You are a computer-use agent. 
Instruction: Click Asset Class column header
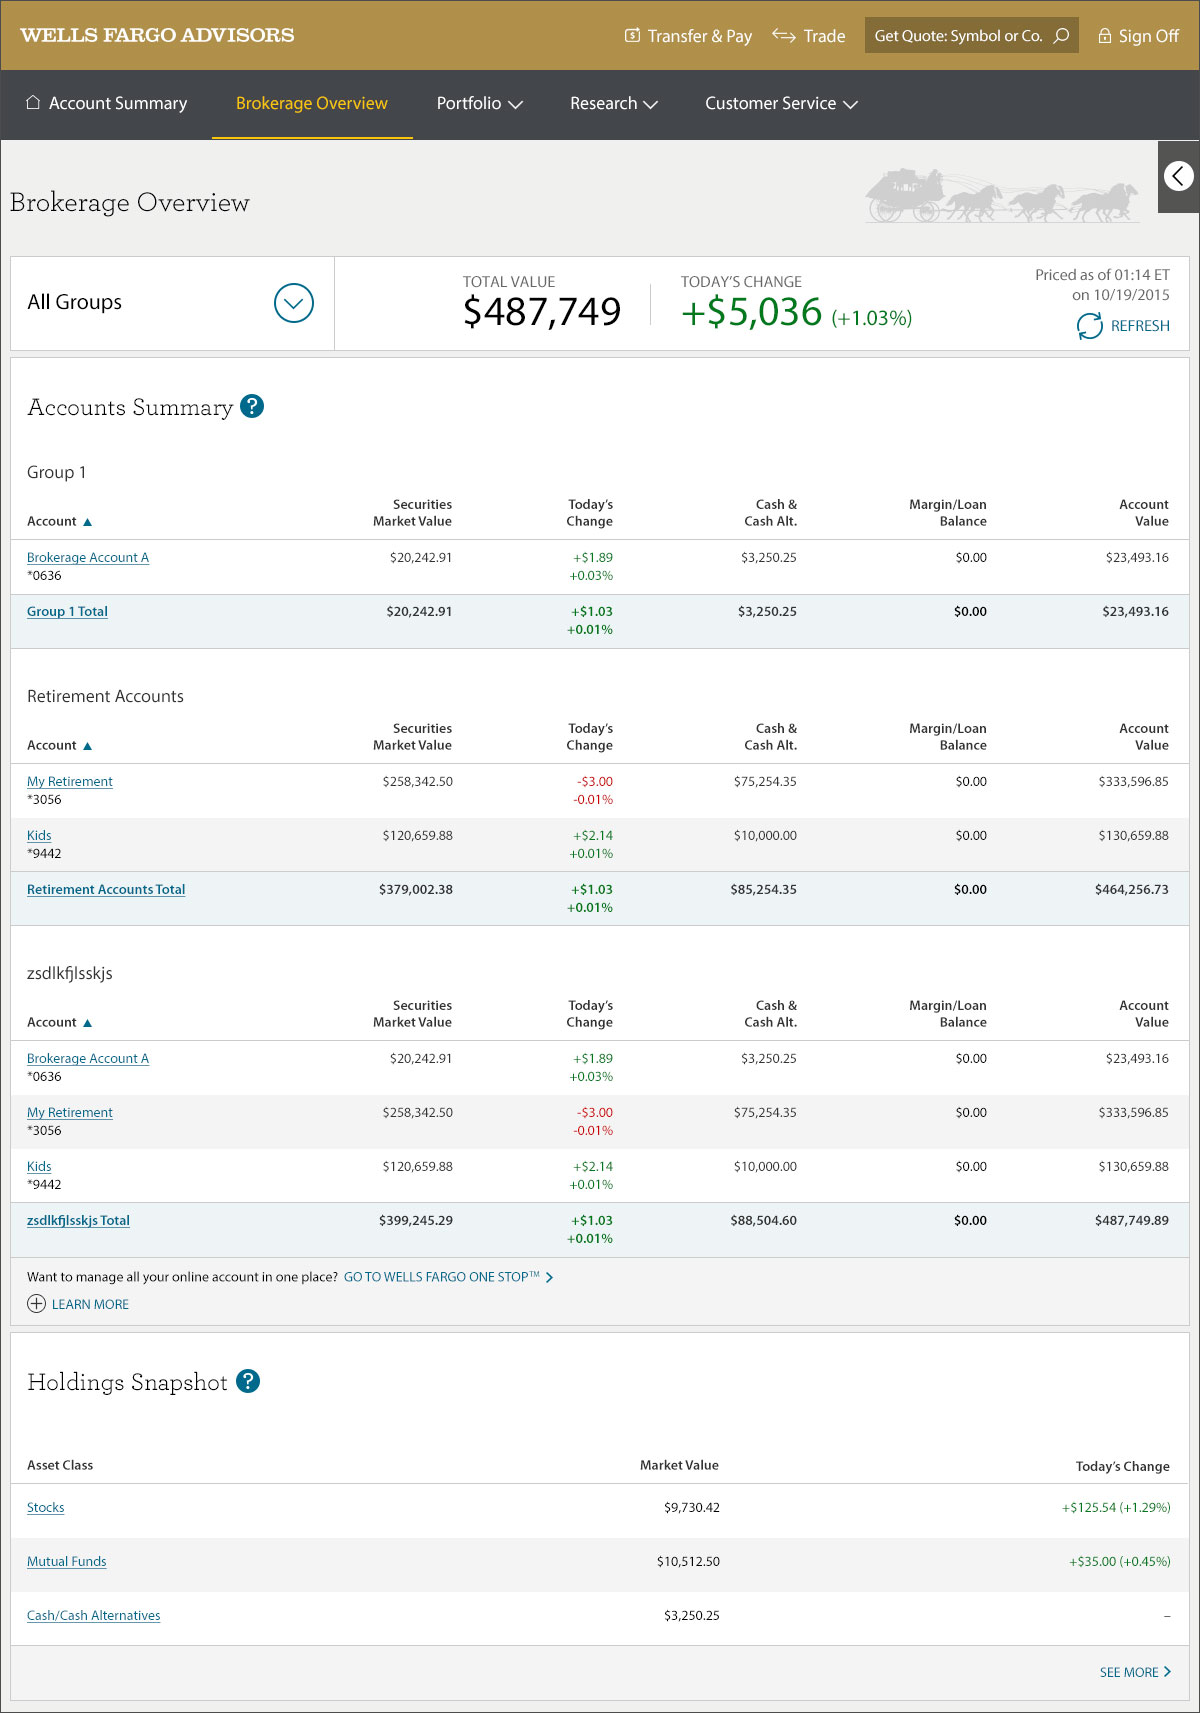tap(60, 1466)
